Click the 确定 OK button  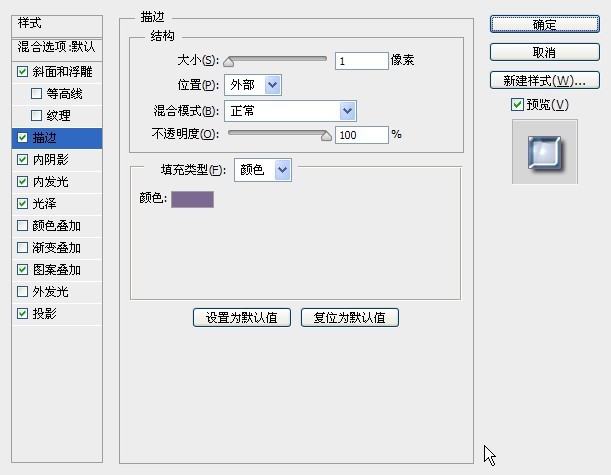(x=544, y=24)
